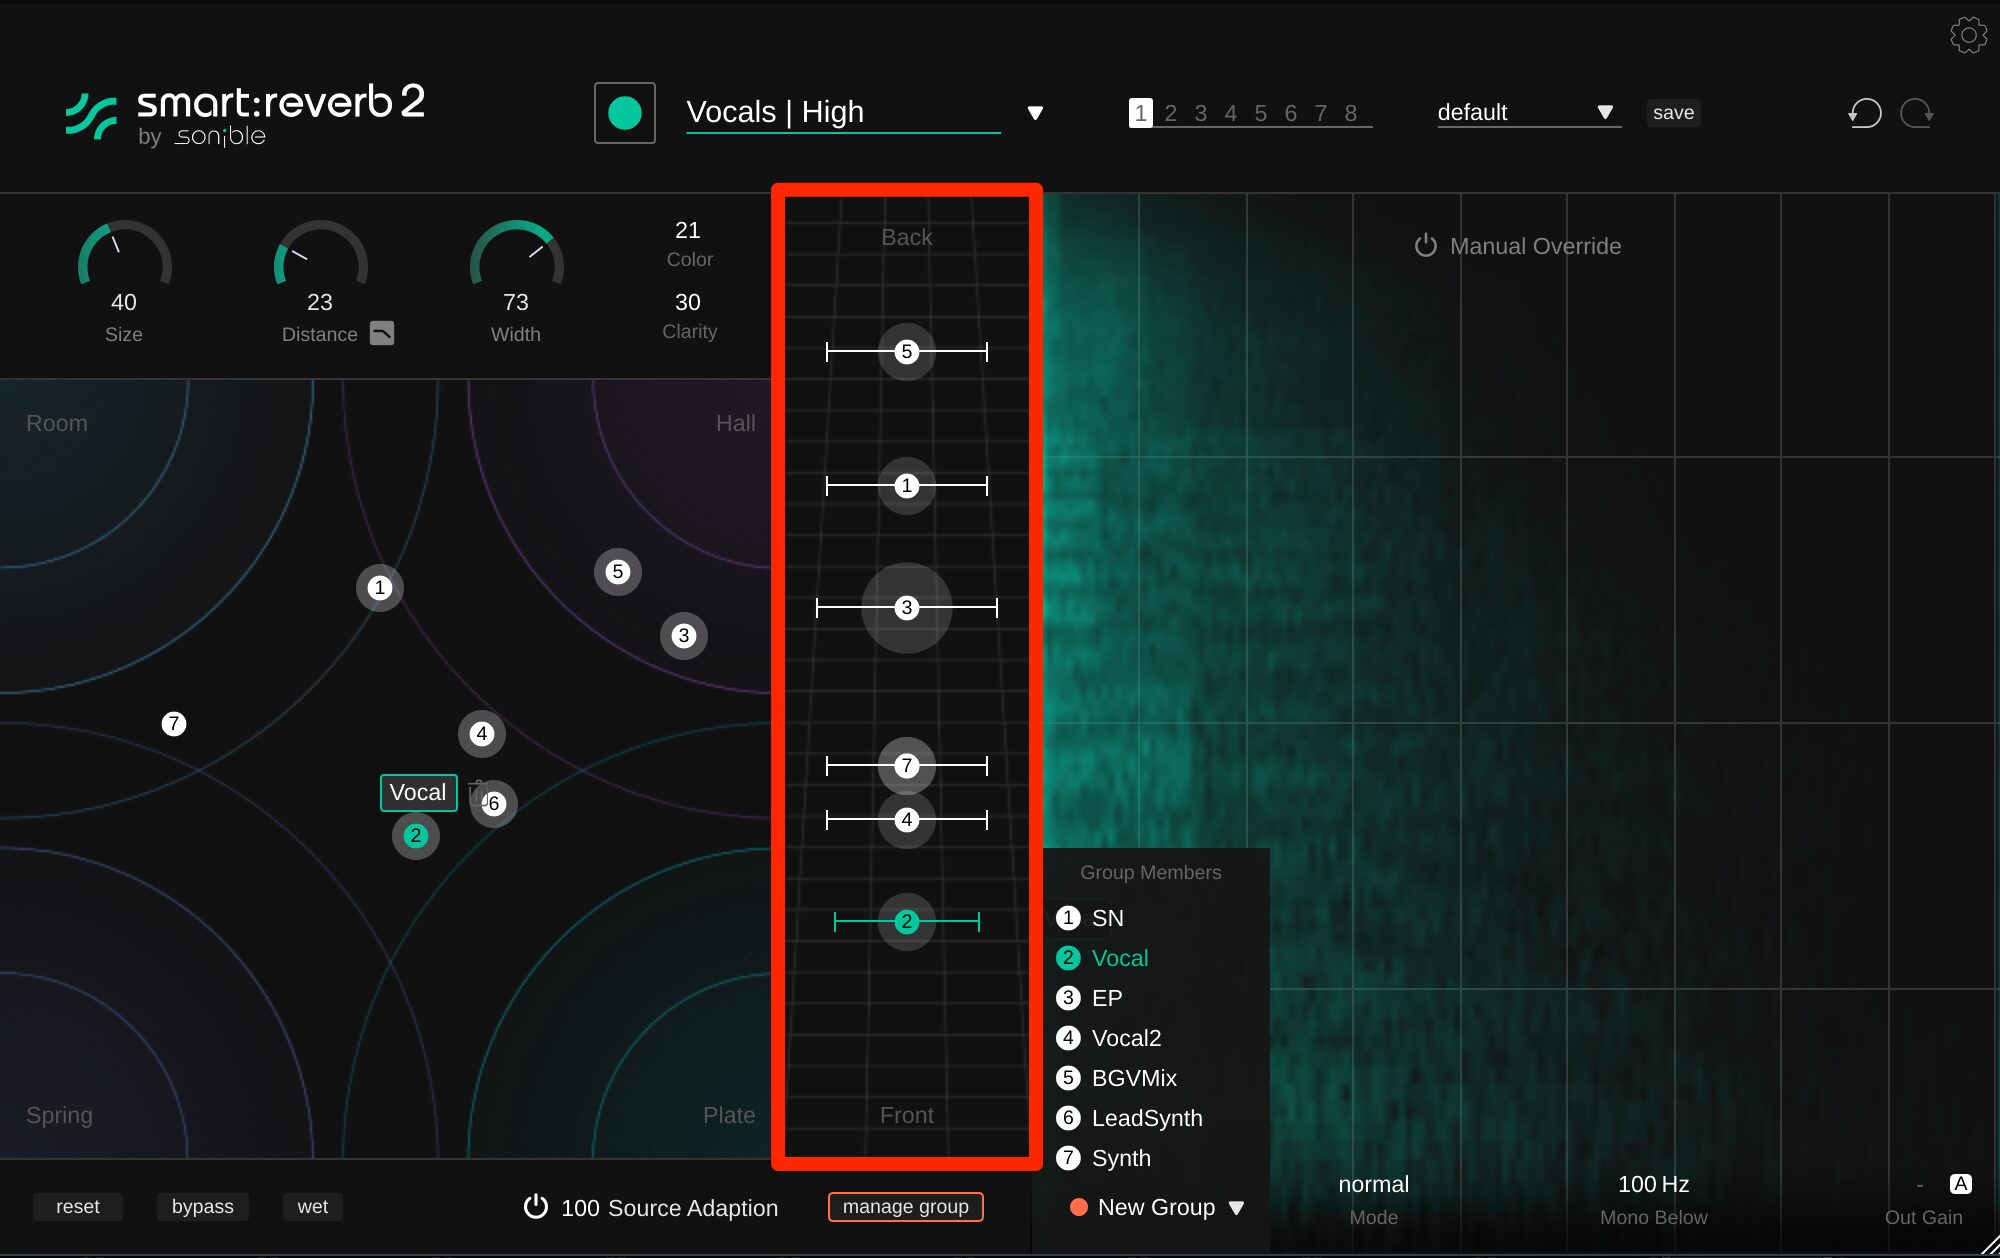Click the A out gain auto icon
The image size is (2000, 1258).
click(1961, 1184)
